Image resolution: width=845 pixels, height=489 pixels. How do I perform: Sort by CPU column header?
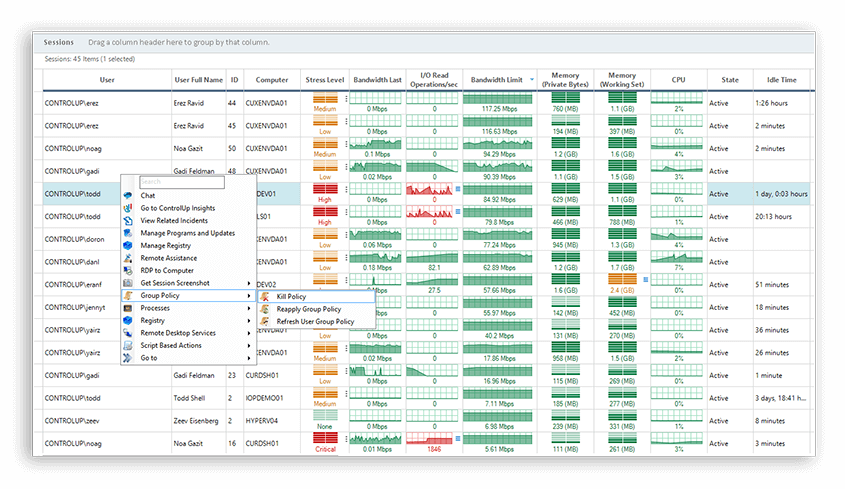click(x=678, y=80)
